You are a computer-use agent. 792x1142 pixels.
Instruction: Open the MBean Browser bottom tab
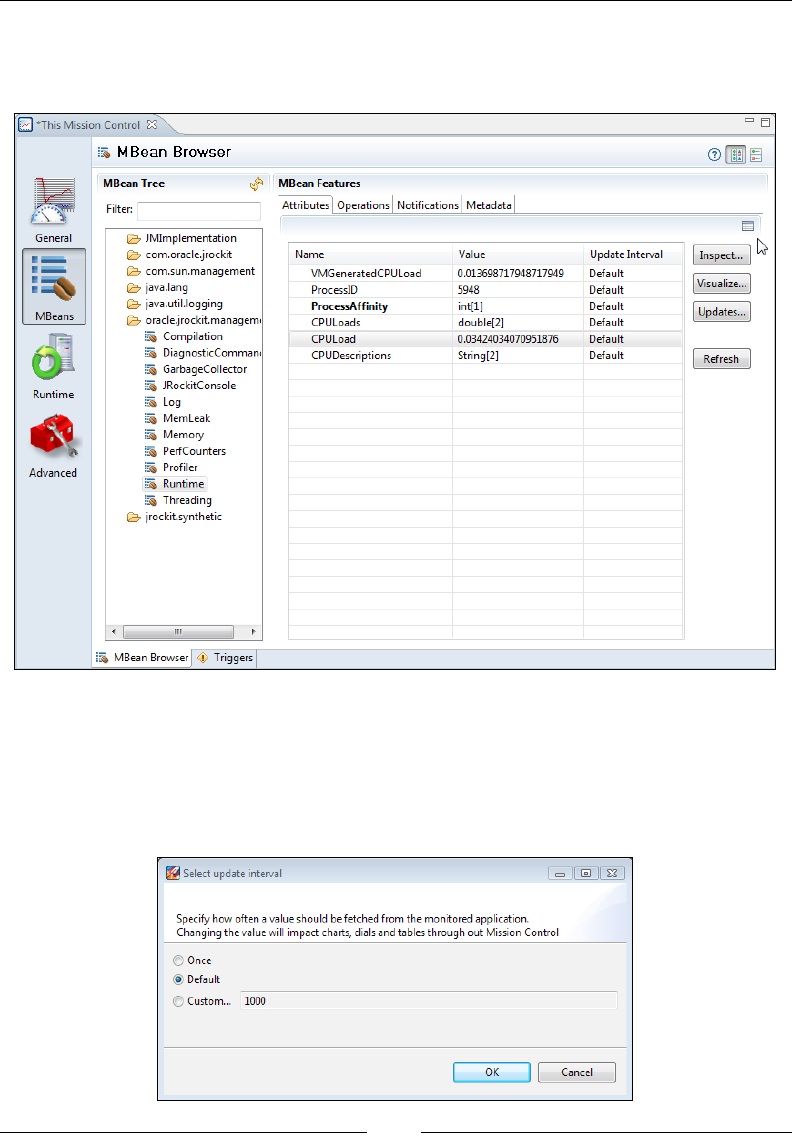(143, 658)
